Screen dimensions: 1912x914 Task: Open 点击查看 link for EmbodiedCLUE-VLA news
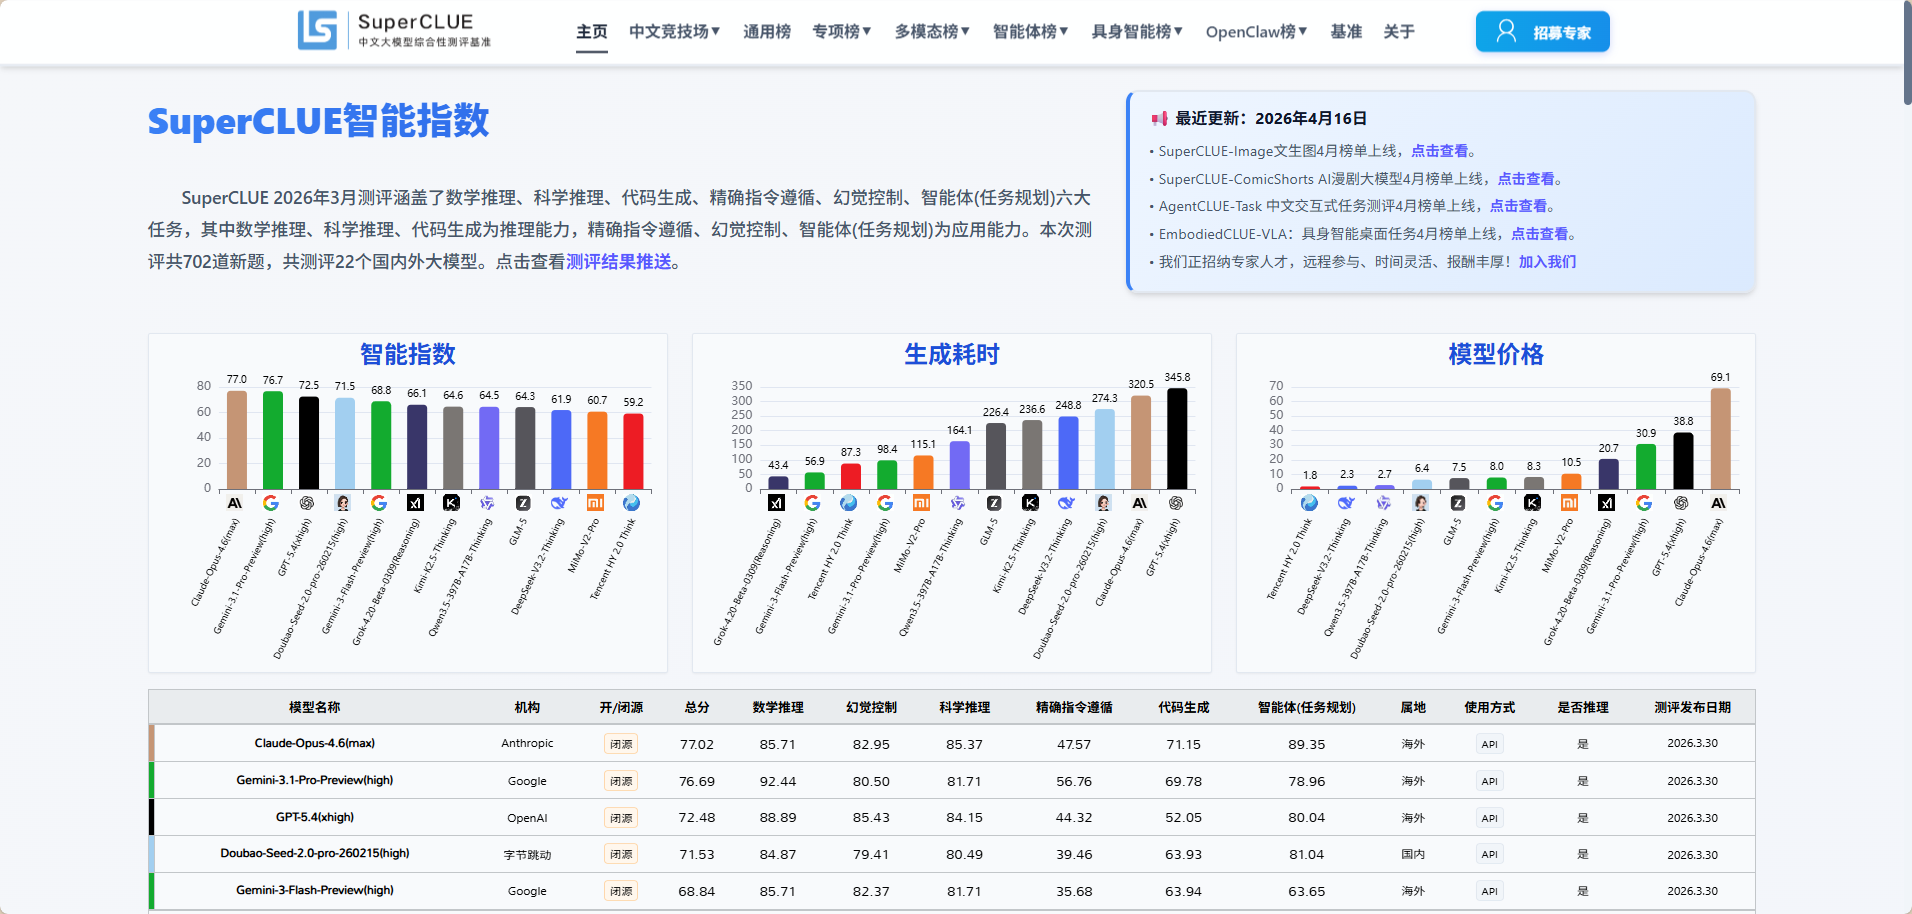click(1539, 234)
